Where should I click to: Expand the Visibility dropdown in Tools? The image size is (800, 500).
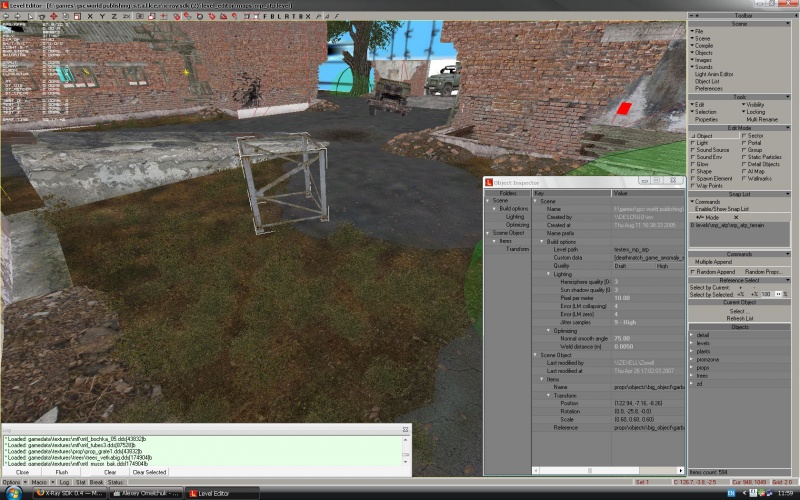tap(754, 105)
